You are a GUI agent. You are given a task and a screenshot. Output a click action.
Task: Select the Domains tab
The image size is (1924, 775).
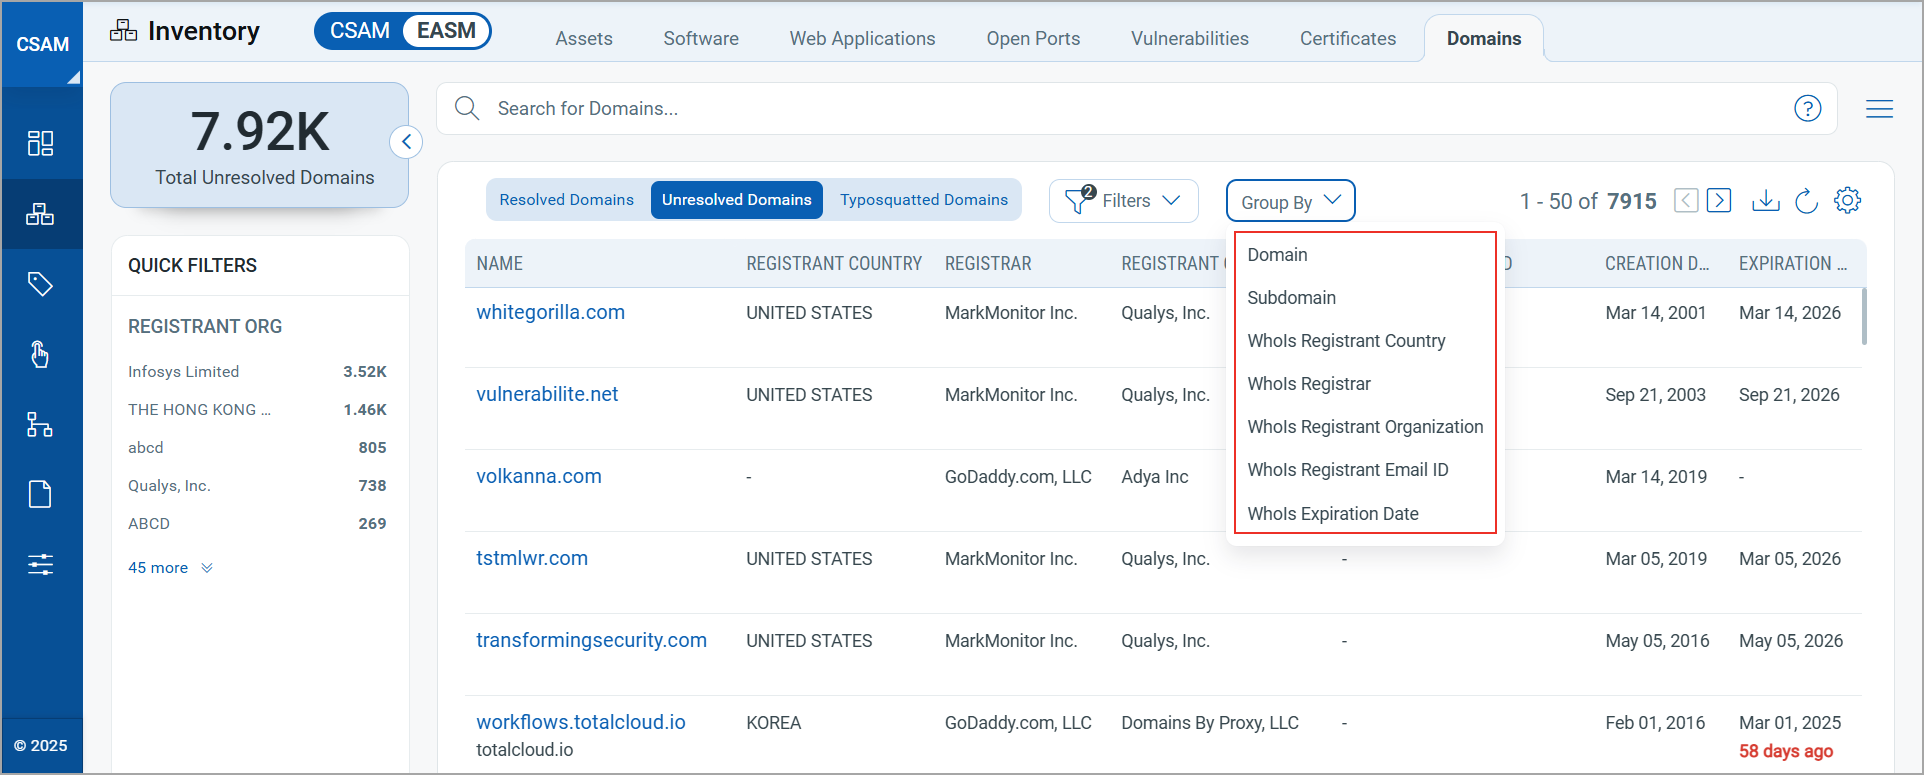1484,39
